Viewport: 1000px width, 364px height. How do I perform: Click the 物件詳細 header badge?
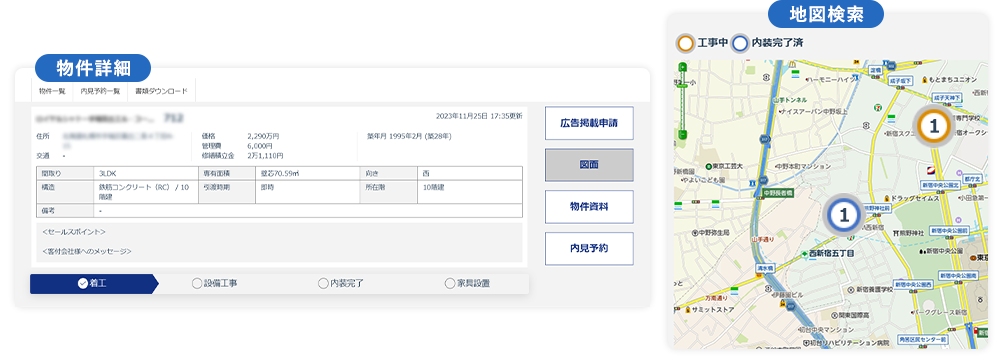click(93, 68)
